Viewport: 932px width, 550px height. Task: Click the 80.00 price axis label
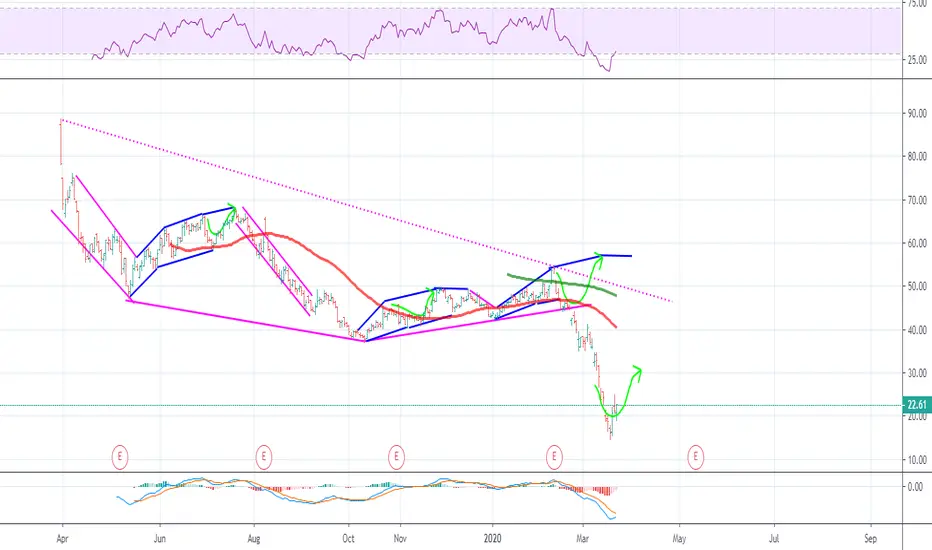click(x=917, y=156)
